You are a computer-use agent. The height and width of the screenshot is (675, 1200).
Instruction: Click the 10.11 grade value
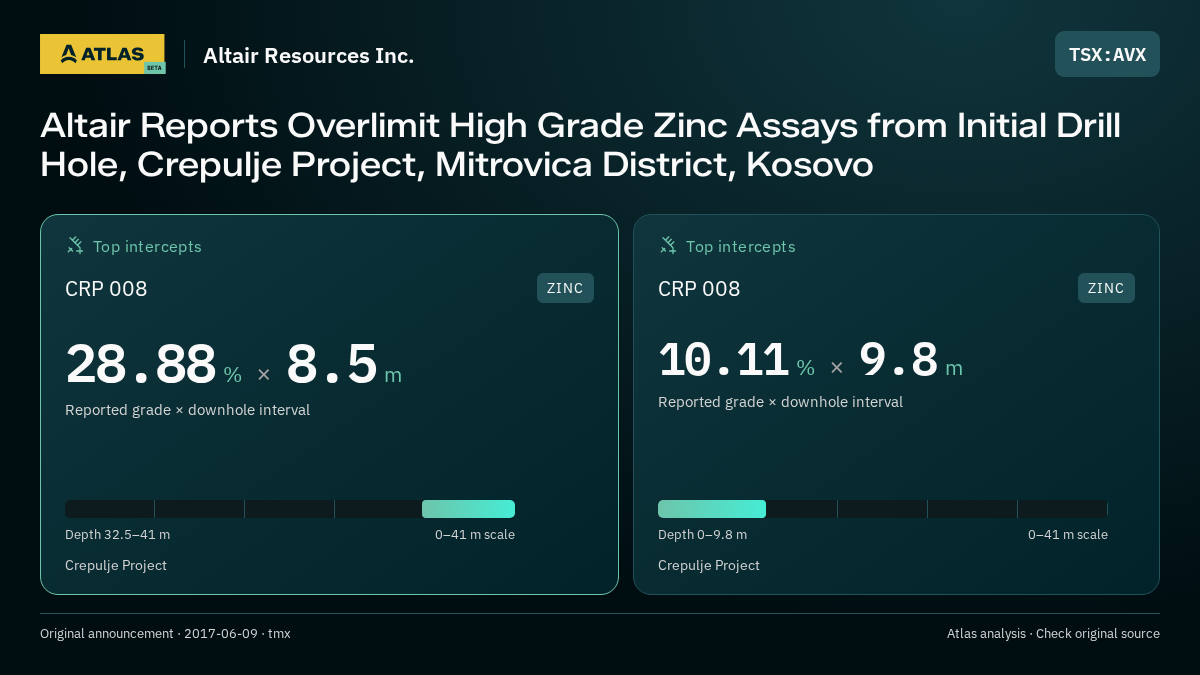coord(724,360)
